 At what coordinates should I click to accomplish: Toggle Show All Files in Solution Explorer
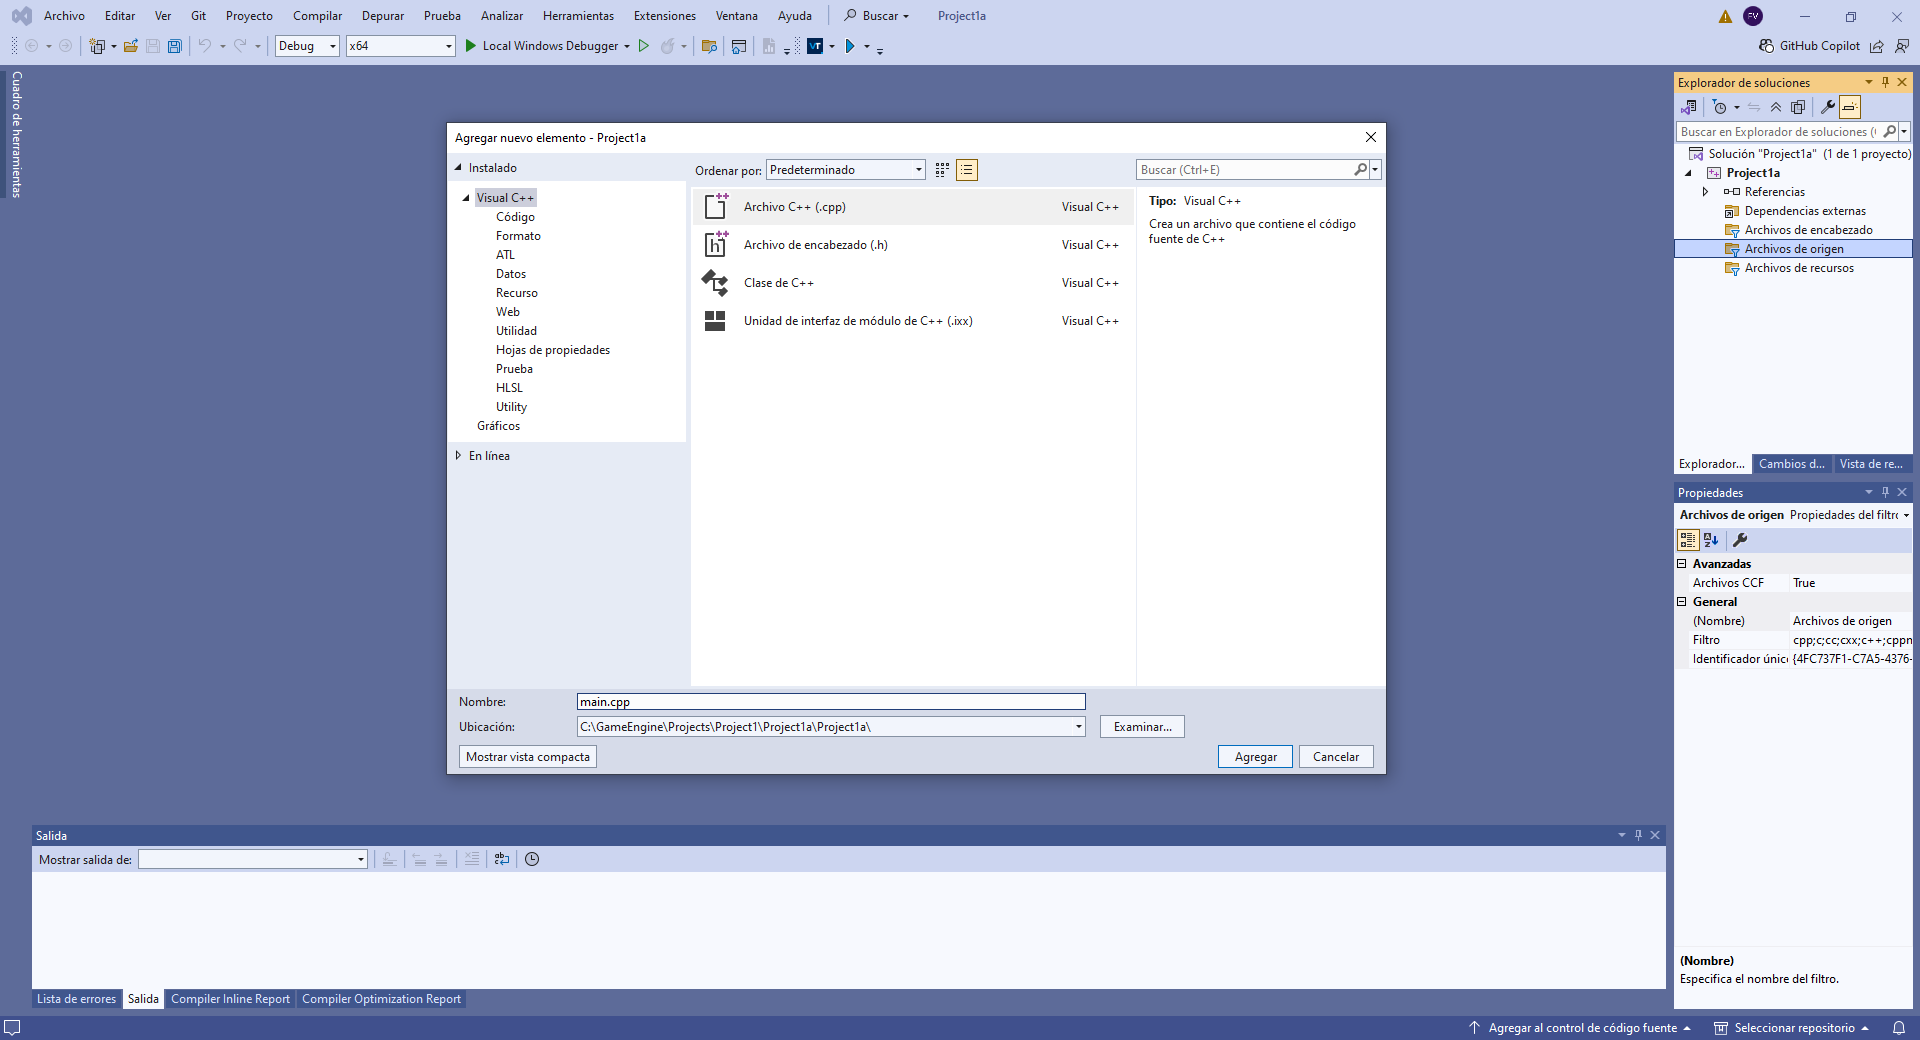(1798, 107)
